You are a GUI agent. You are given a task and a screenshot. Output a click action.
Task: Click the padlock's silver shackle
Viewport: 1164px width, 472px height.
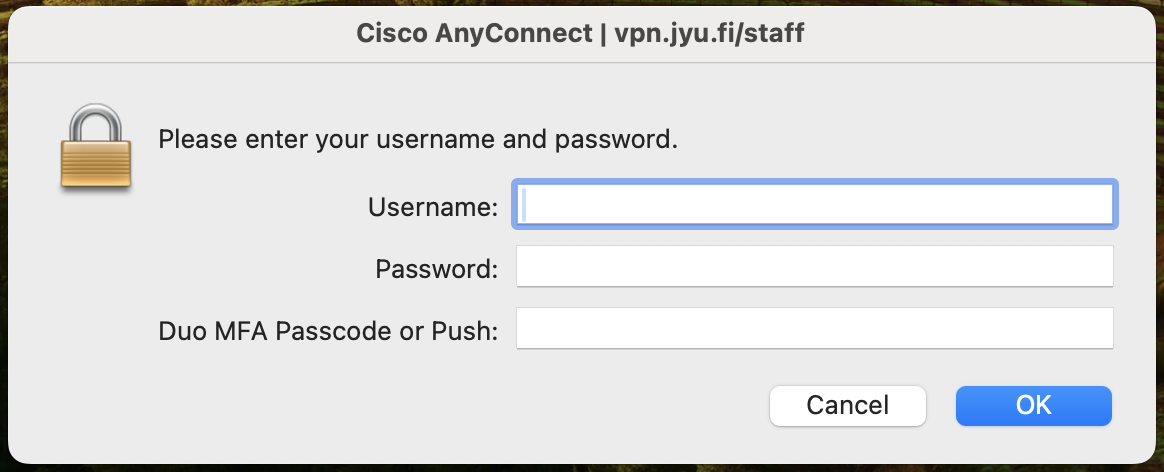pos(95,122)
